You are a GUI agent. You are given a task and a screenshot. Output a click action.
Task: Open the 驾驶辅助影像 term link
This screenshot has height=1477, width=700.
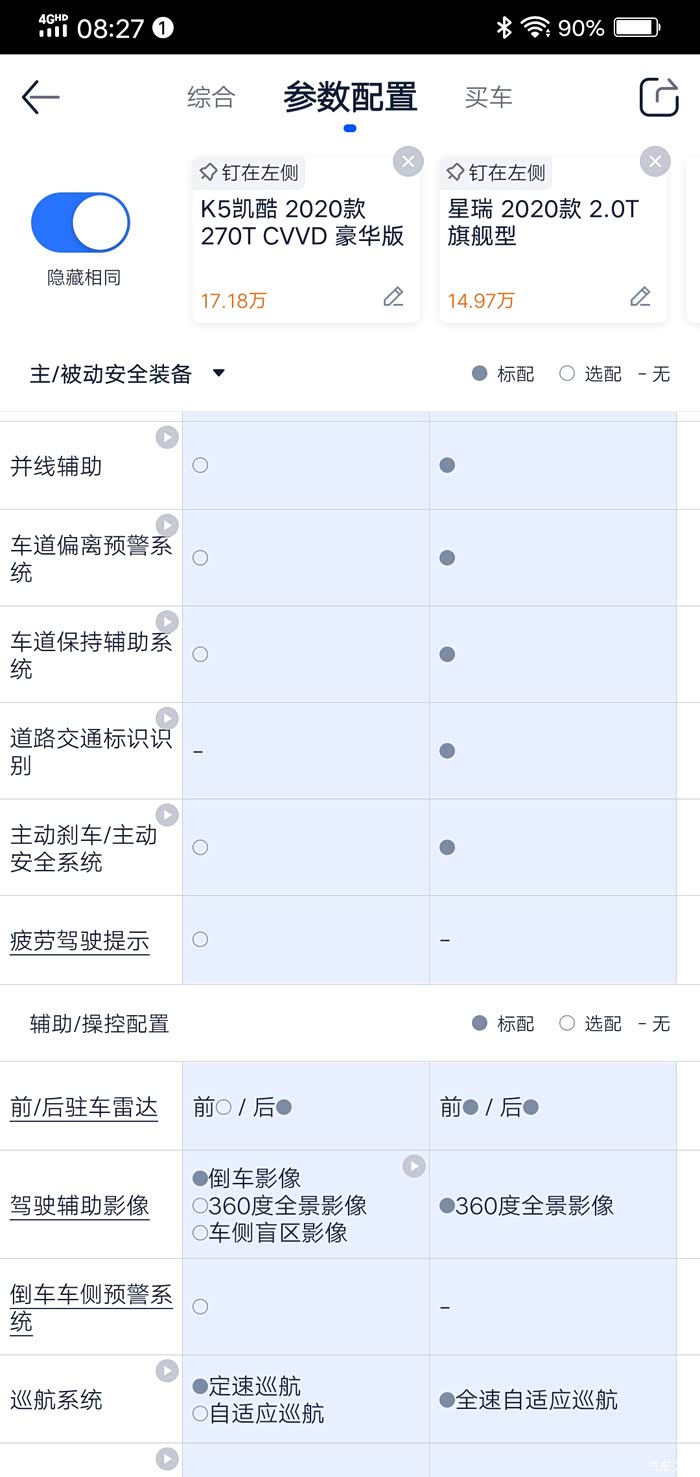80,1205
